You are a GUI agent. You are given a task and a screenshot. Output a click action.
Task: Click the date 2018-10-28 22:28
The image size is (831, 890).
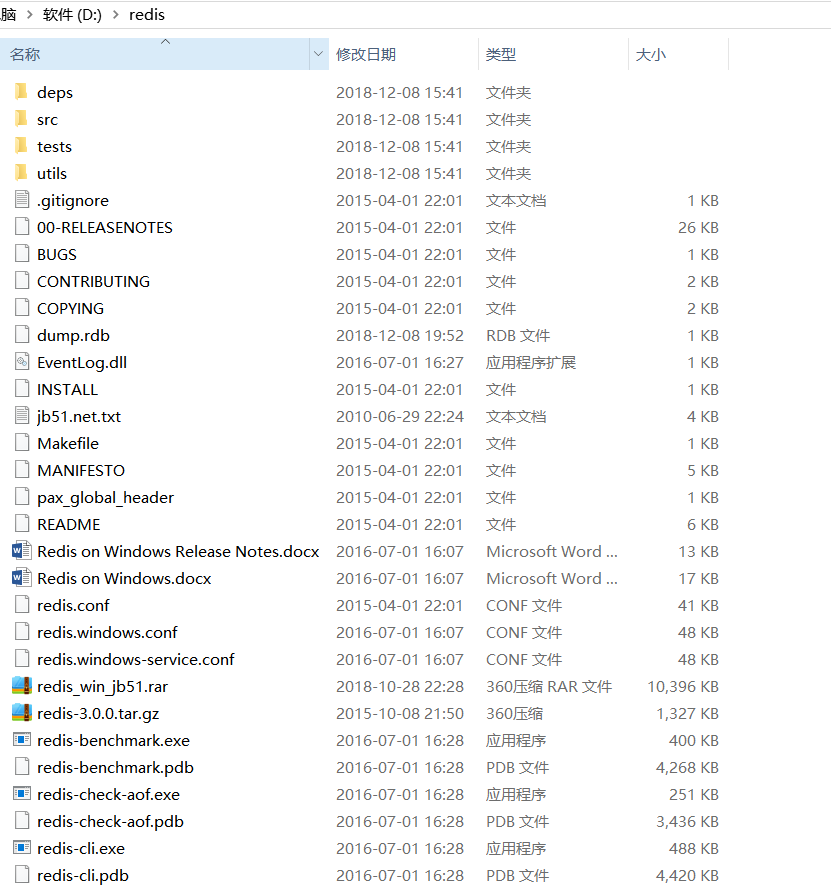pyautogui.click(x=400, y=686)
